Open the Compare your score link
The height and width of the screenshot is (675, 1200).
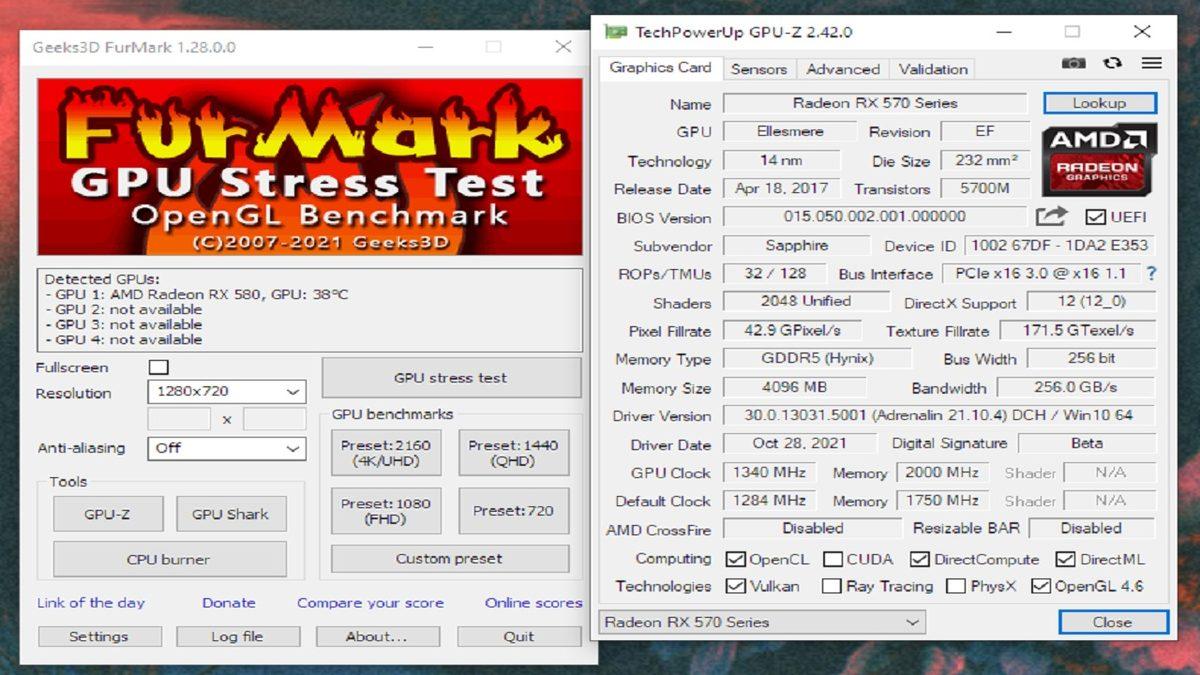tap(370, 603)
